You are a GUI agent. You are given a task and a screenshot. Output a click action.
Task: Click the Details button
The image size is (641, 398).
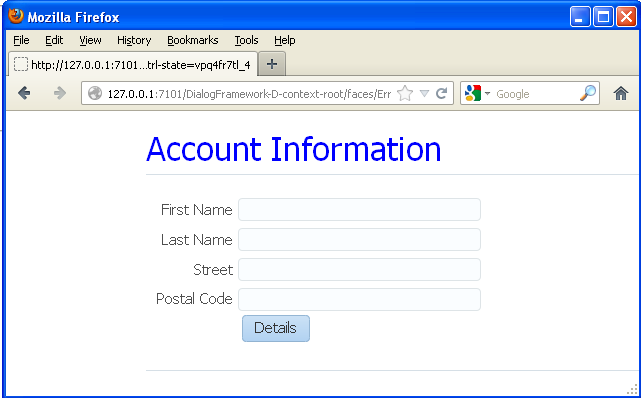pos(276,328)
